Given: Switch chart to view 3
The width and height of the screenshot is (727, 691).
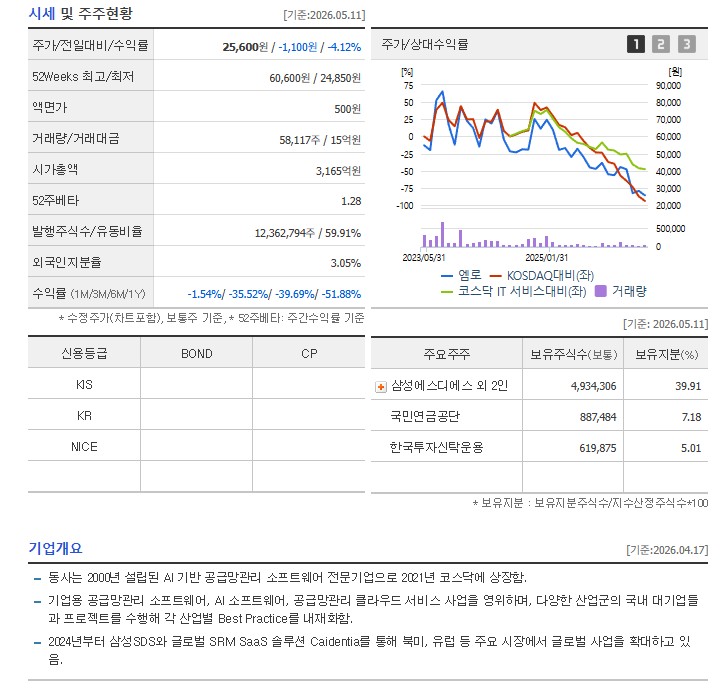Looking at the screenshot, I should pyautogui.click(x=687, y=44).
